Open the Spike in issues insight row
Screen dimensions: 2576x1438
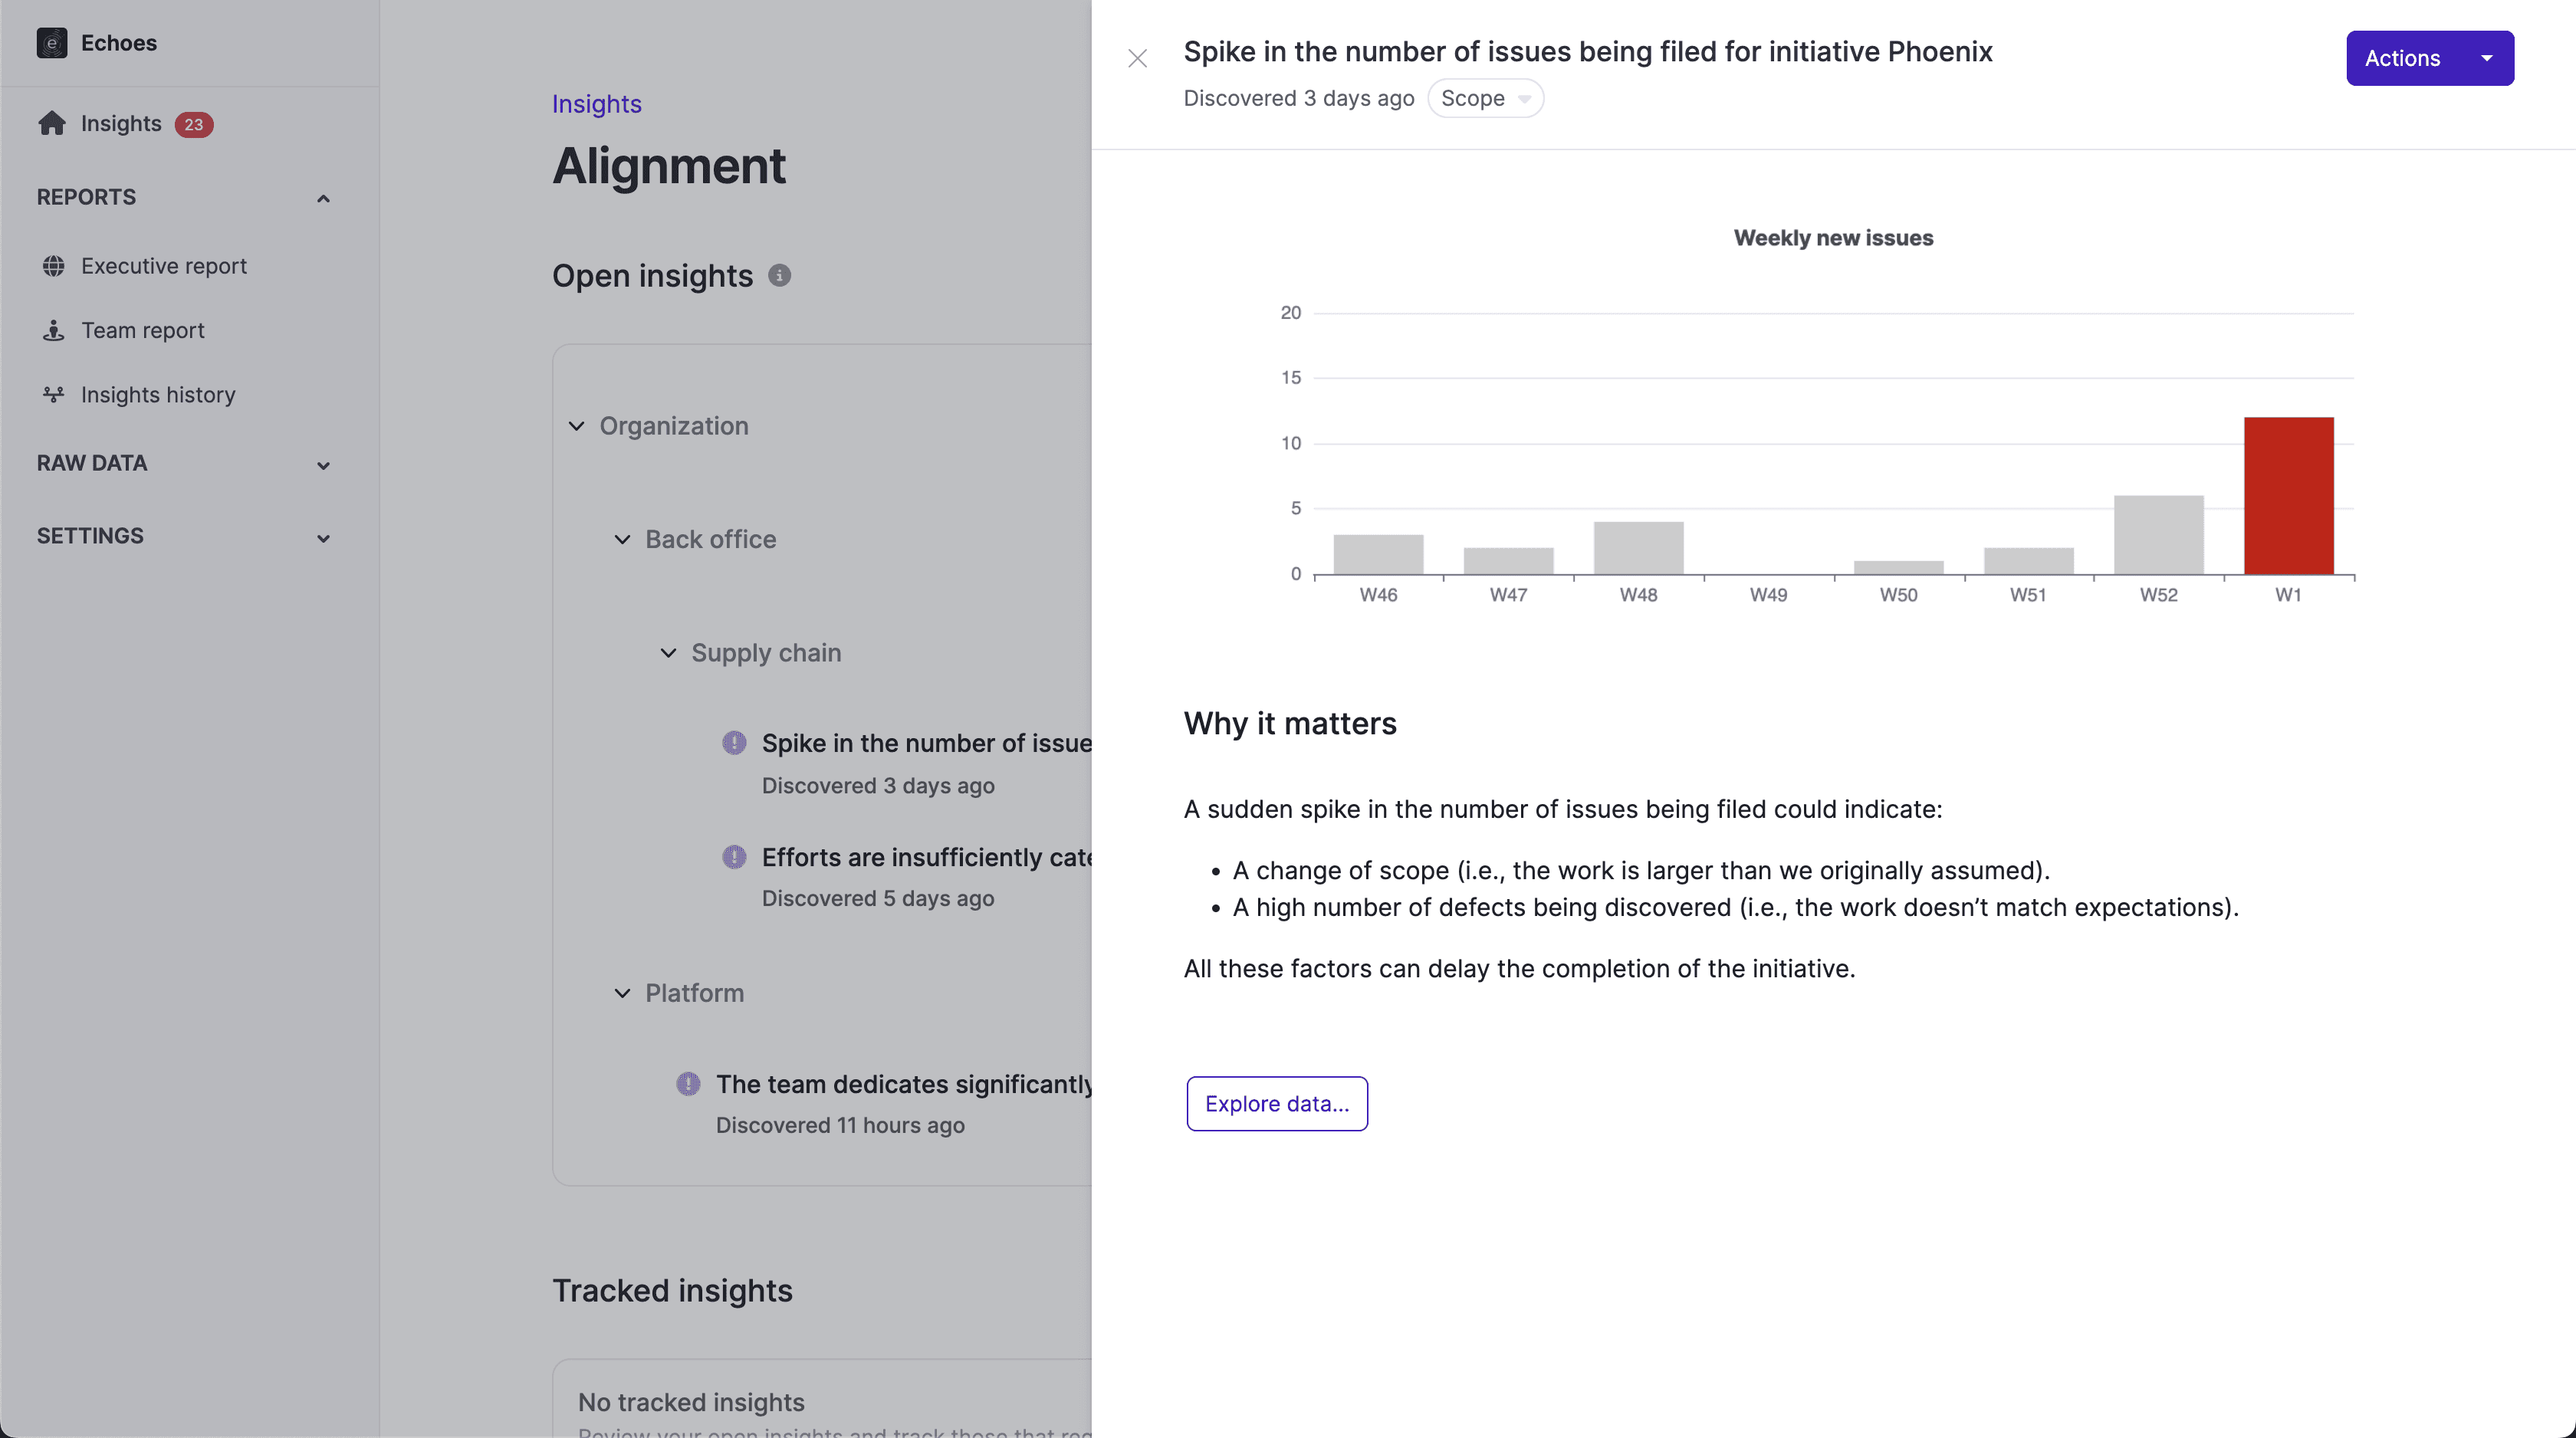point(906,763)
